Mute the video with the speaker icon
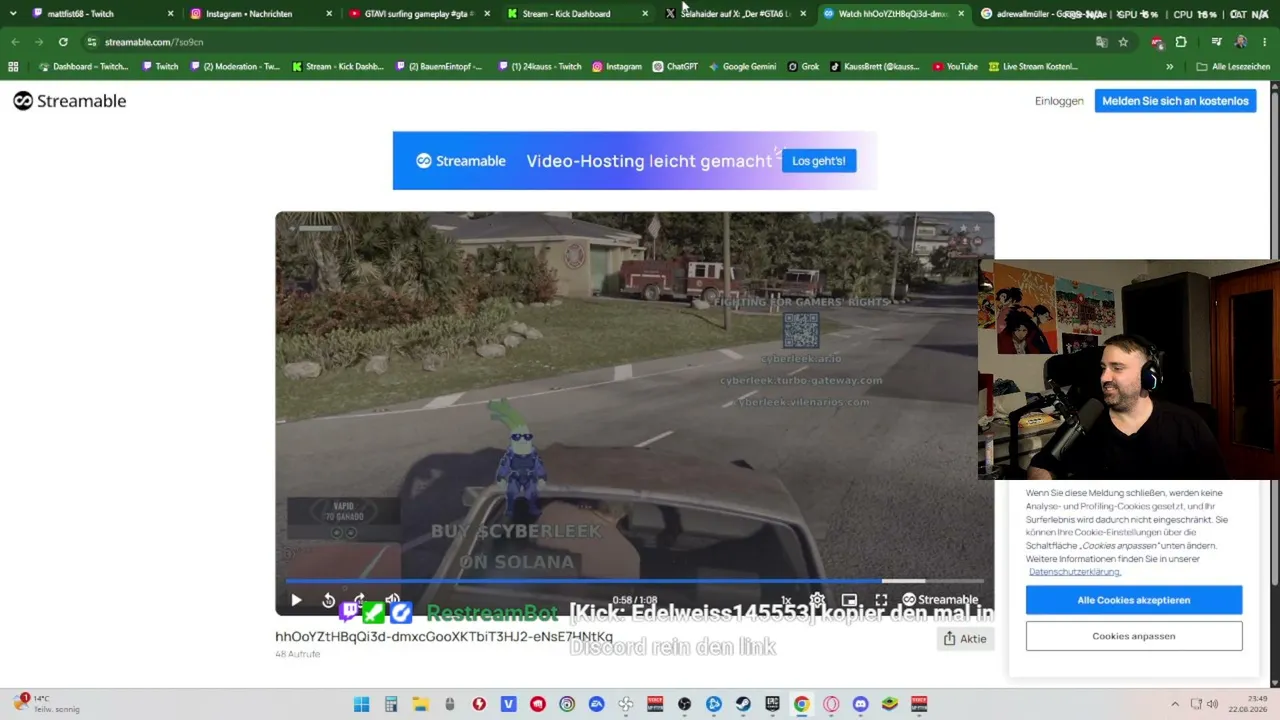 coord(393,600)
